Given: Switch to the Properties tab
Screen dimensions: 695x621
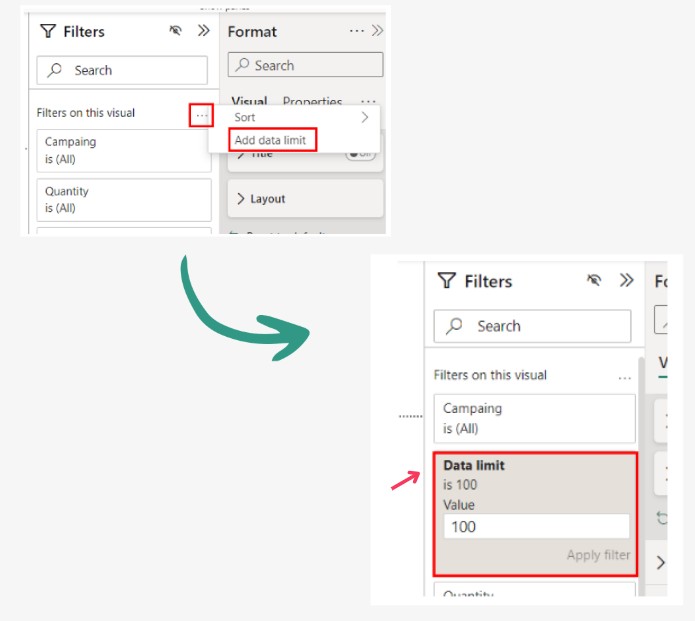Looking at the screenshot, I should point(312,102).
